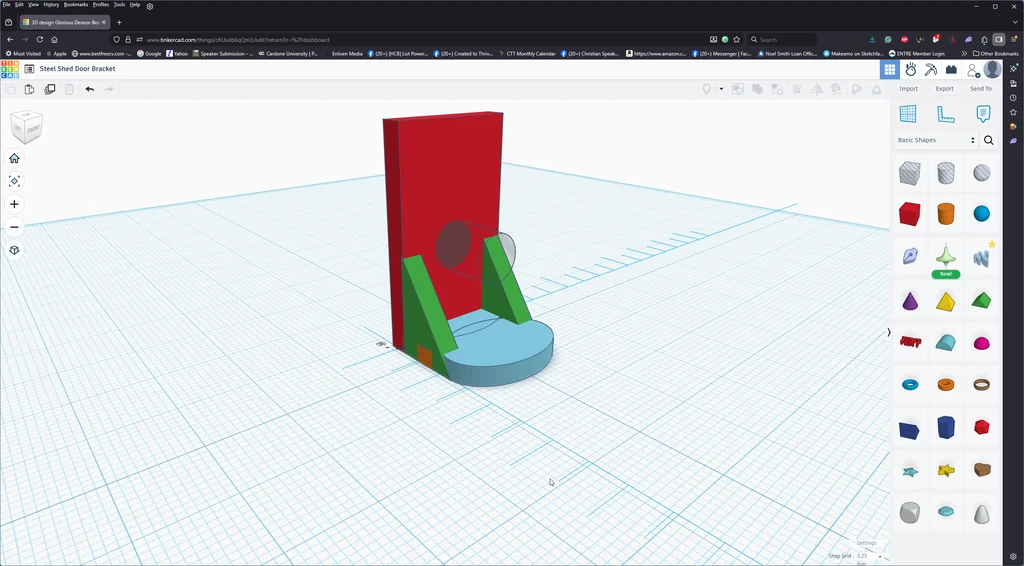Image resolution: width=1024 pixels, height=566 pixels.
Task: Collapse the shapes panel with chevron
Action: (x=889, y=332)
